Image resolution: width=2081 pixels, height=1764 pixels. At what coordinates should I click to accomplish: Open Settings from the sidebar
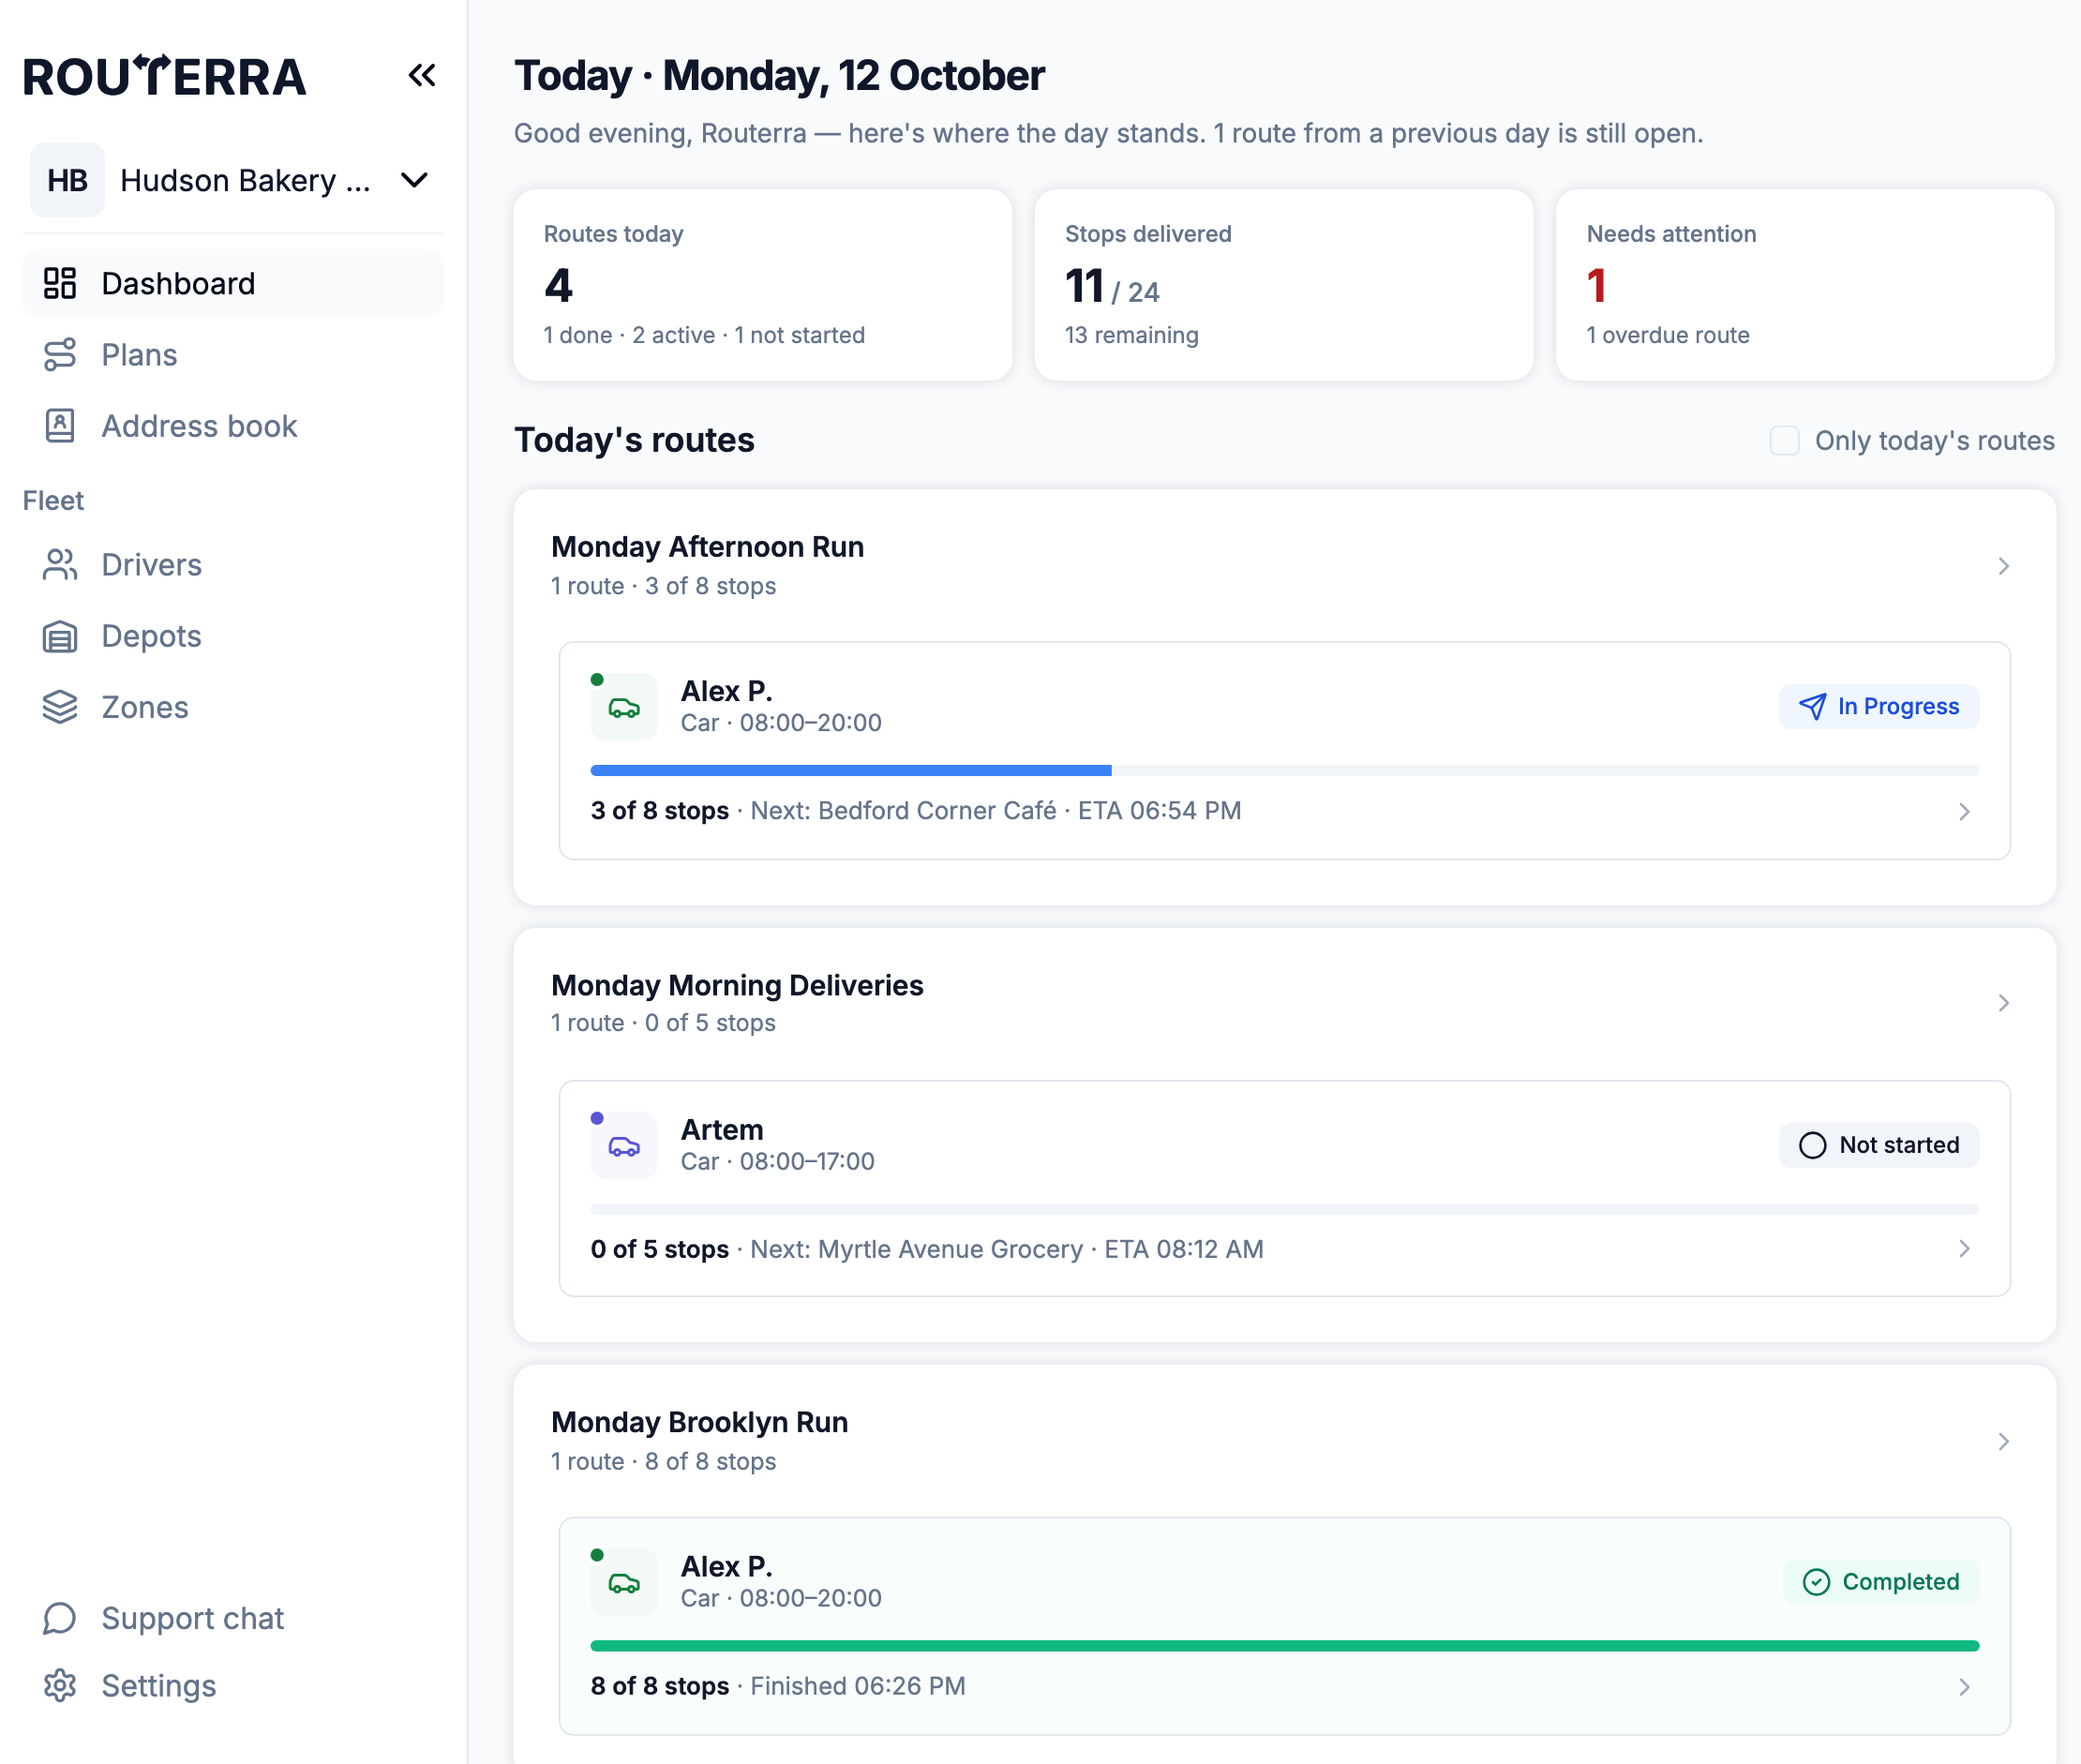(x=233, y=1686)
